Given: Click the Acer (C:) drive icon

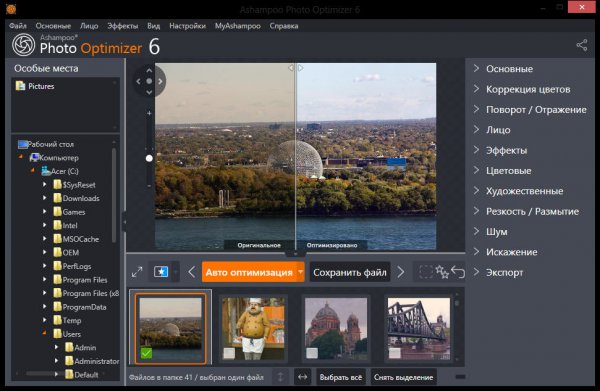Looking at the screenshot, I should coord(46,171).
